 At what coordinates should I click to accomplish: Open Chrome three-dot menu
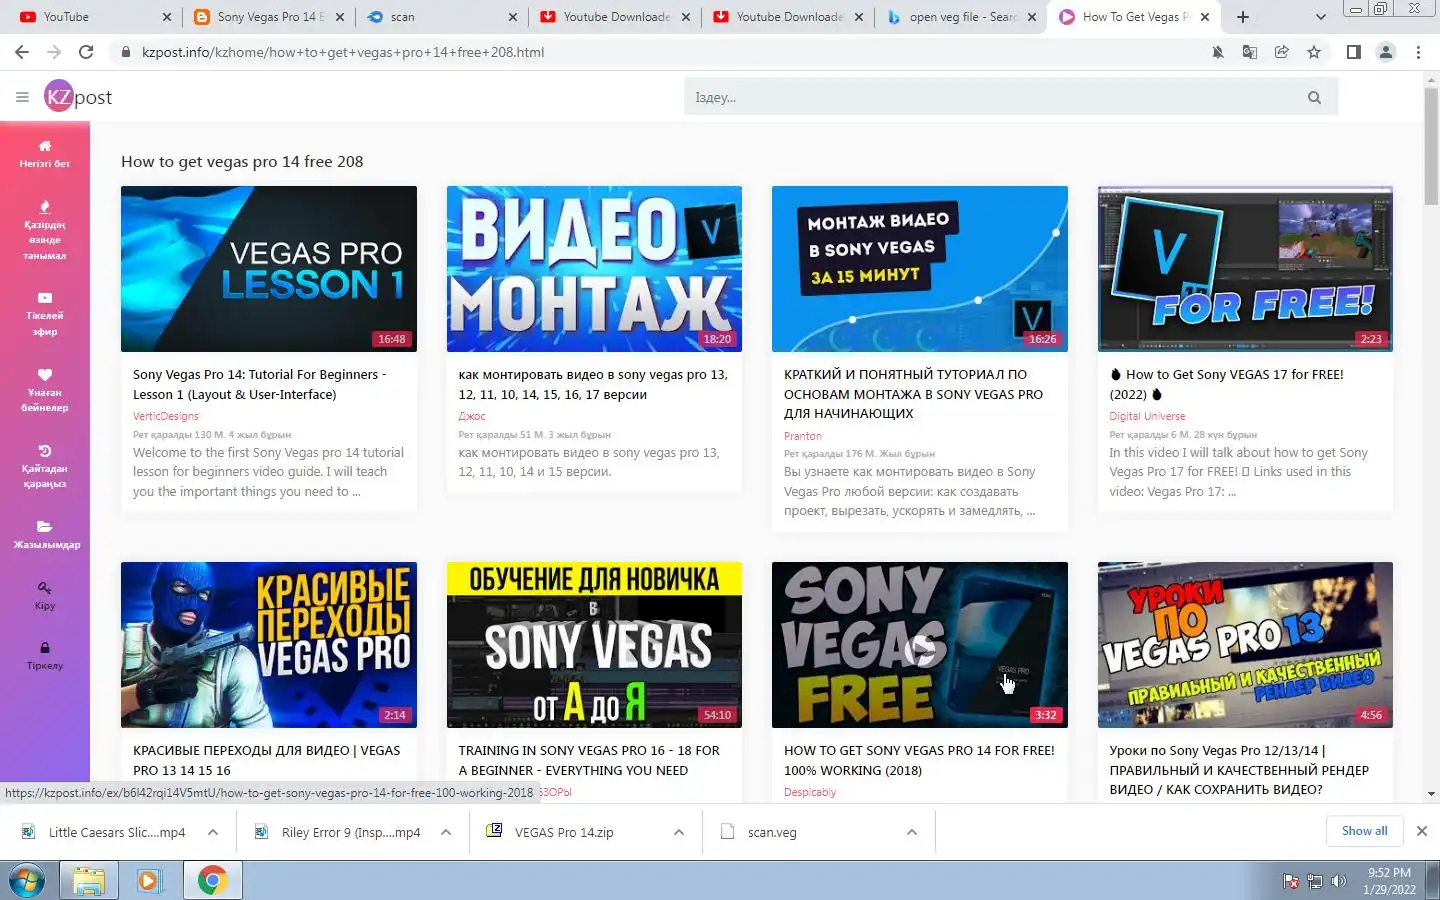coord(1418,52)
